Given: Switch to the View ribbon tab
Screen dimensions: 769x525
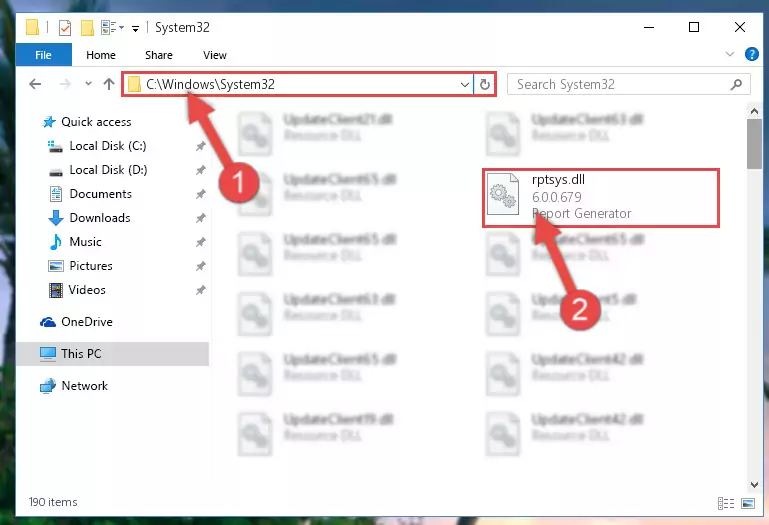Looking at the screenshot, I should tap(215, 55).
